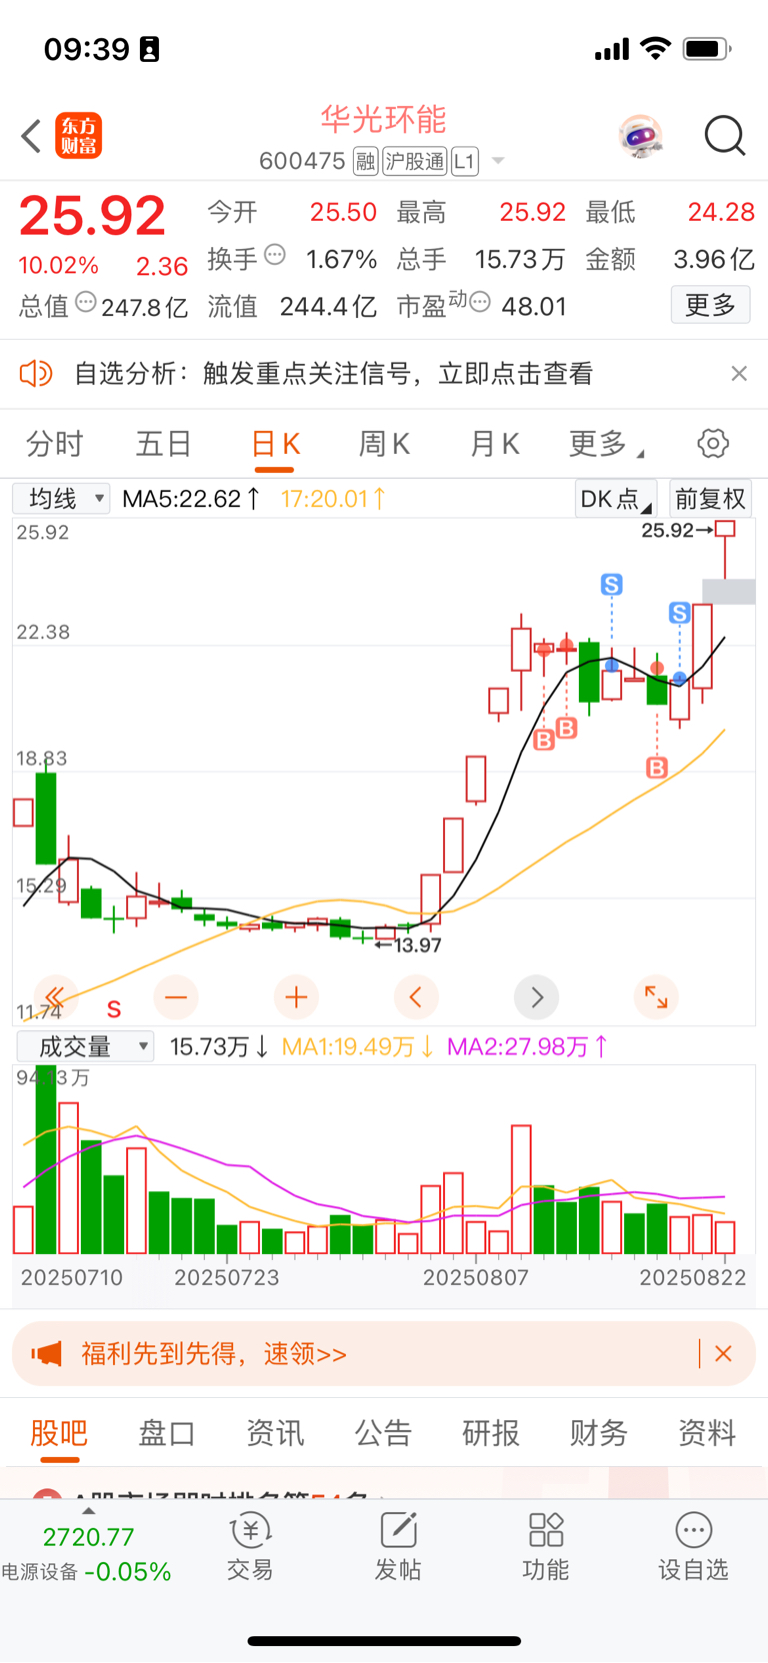Tap the 市盈 info icon
The width and height of the screenshot is (768, 1663).
tap(480, 302)
